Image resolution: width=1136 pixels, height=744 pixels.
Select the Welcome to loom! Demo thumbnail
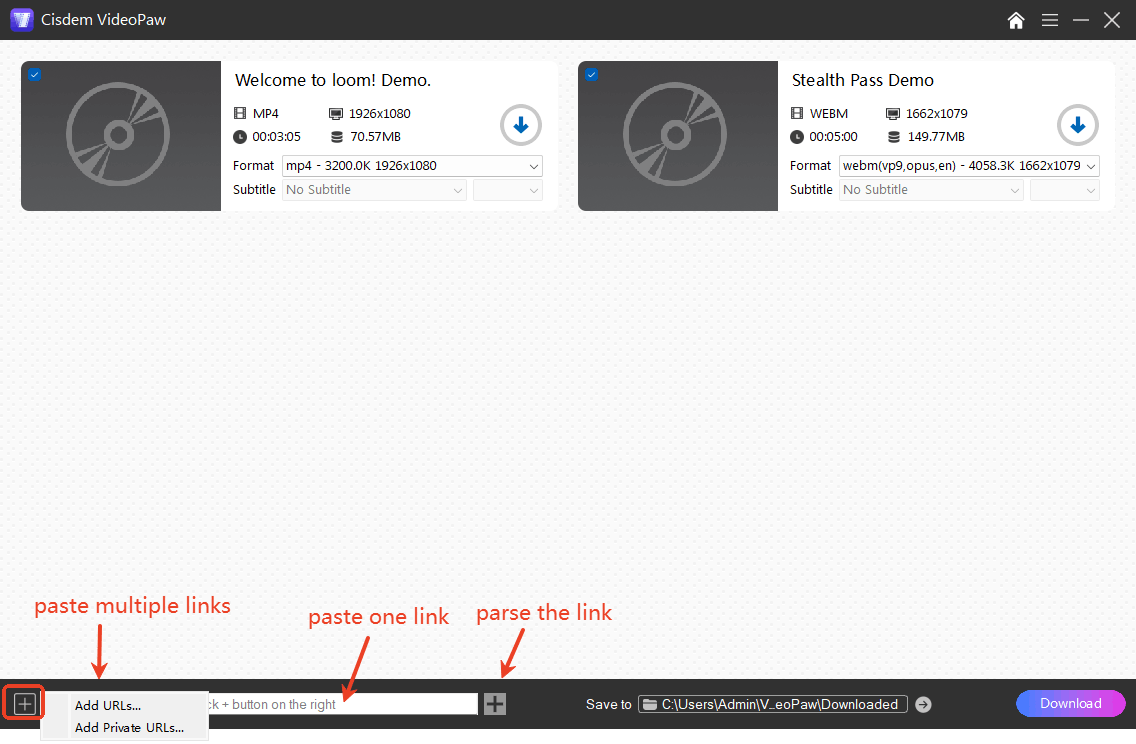click(x=121, y=136)
